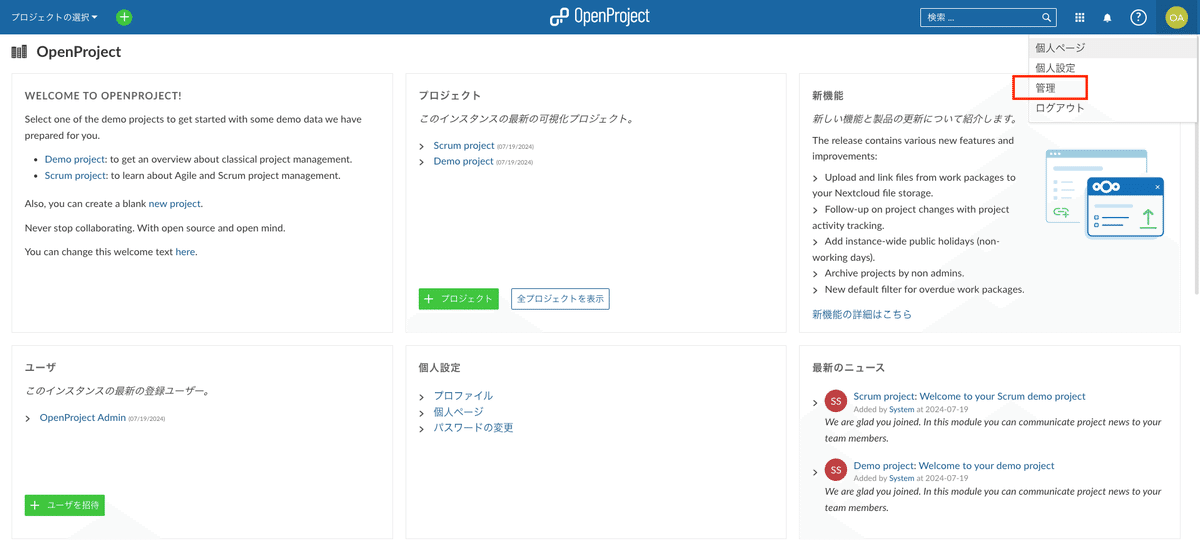1200x541 pixels.
Task: Open the Scrum project link in welcome text
Action: [x=76, y=175]
